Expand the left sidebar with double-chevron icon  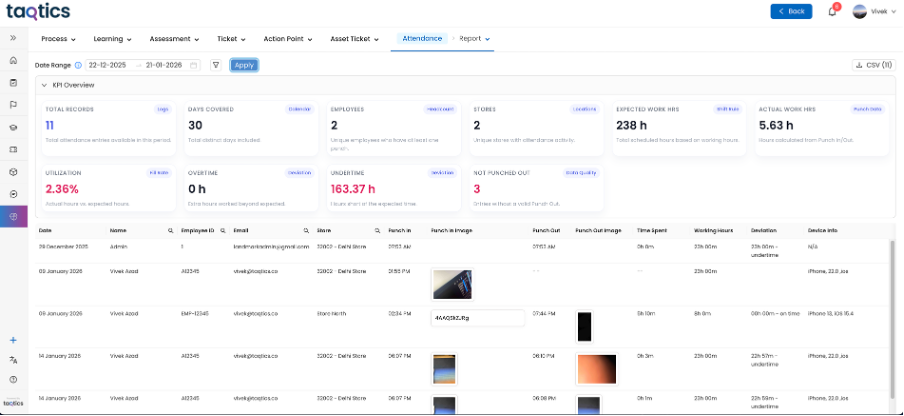click(x=13, y=38)
